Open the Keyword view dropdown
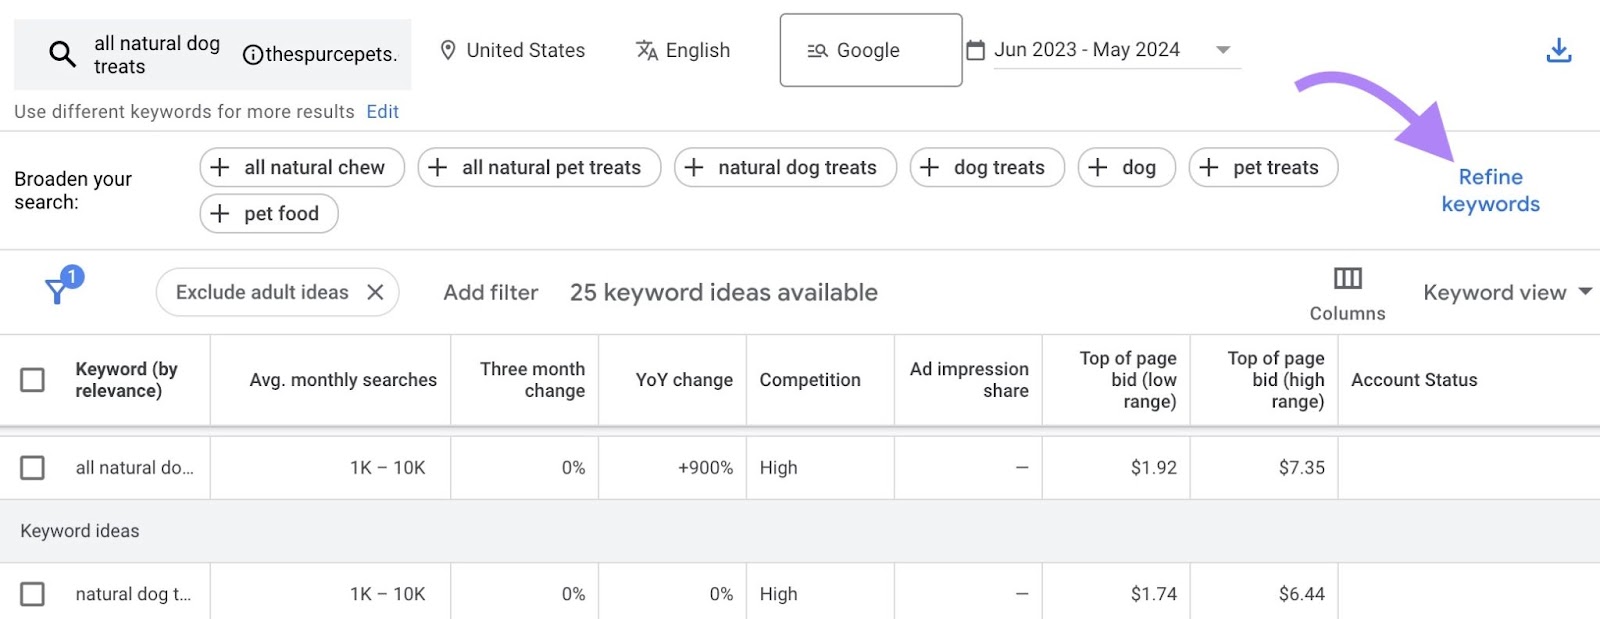The height and width of the screenshot is (619, 1600). point(1507,292)
